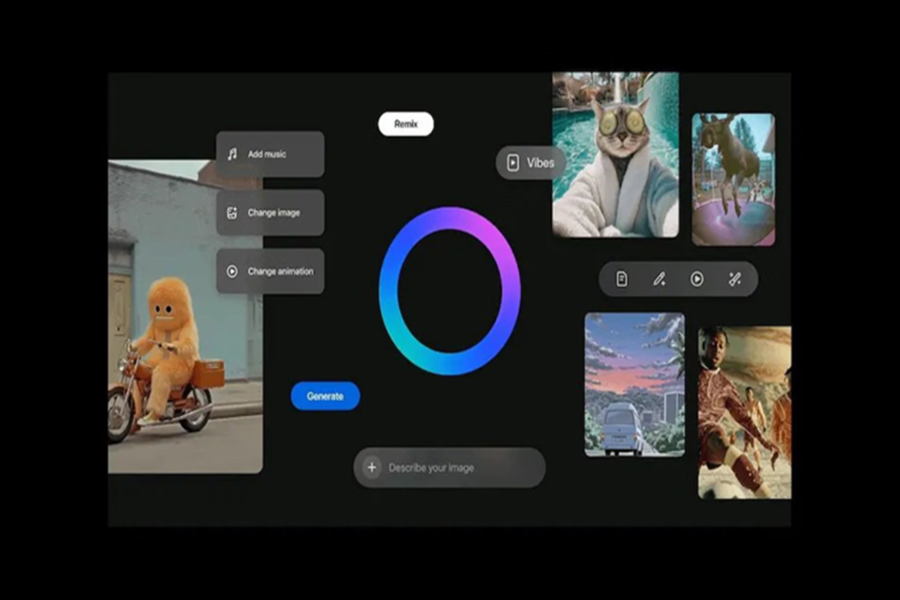
Task: Select the pencil edit icon in the toolbar
Action: click(659, 279)
